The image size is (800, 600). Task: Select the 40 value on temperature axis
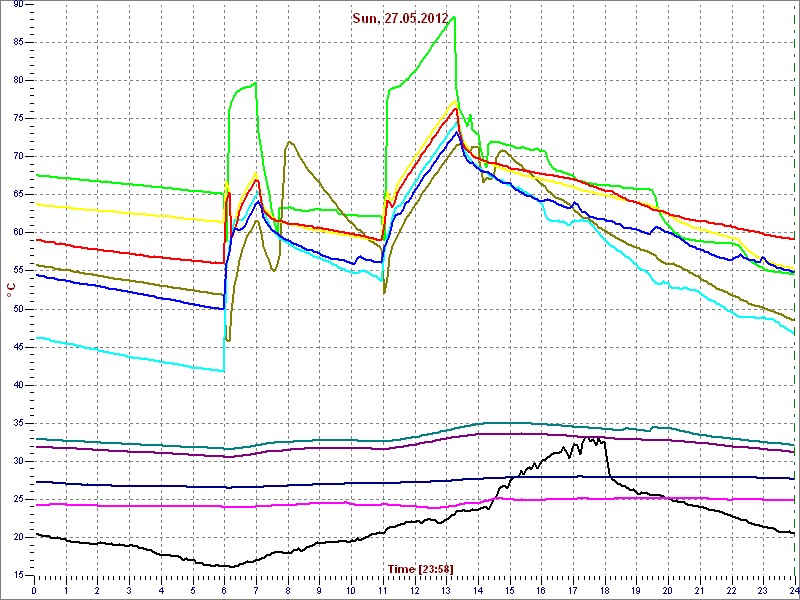[x=18, y=386]
